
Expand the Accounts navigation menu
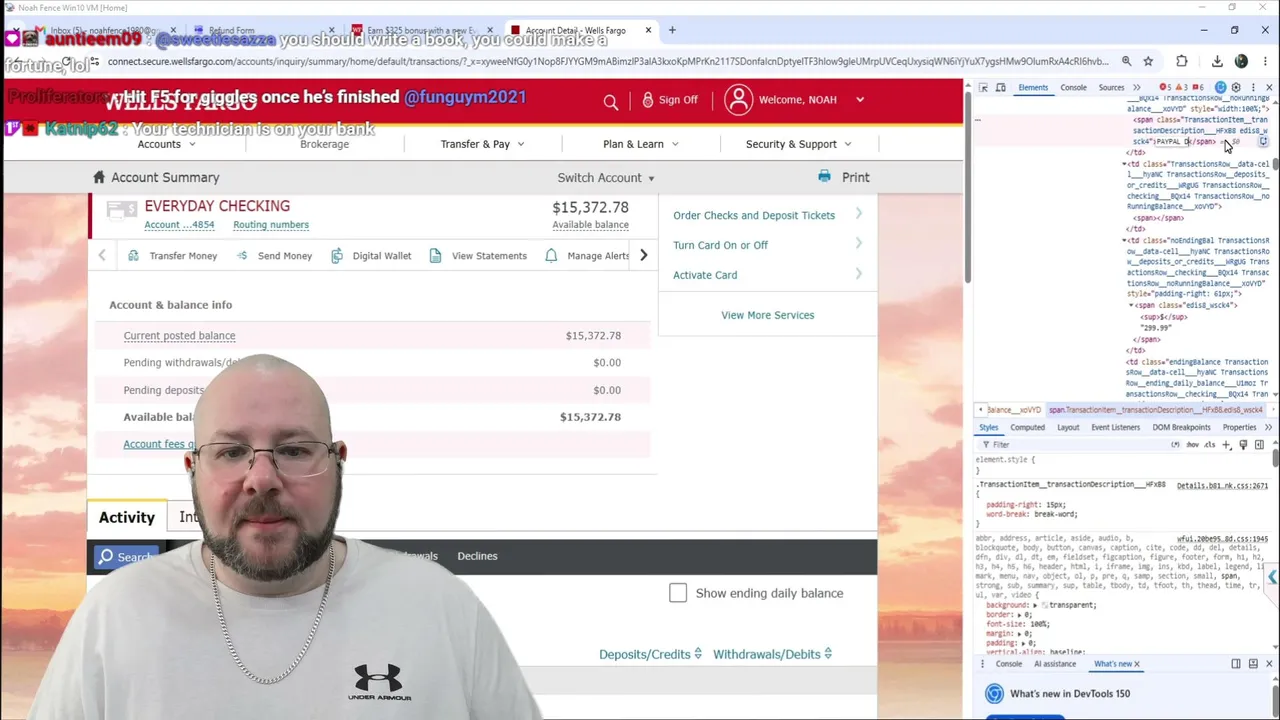pyautogui.click(x=166, y=144)
